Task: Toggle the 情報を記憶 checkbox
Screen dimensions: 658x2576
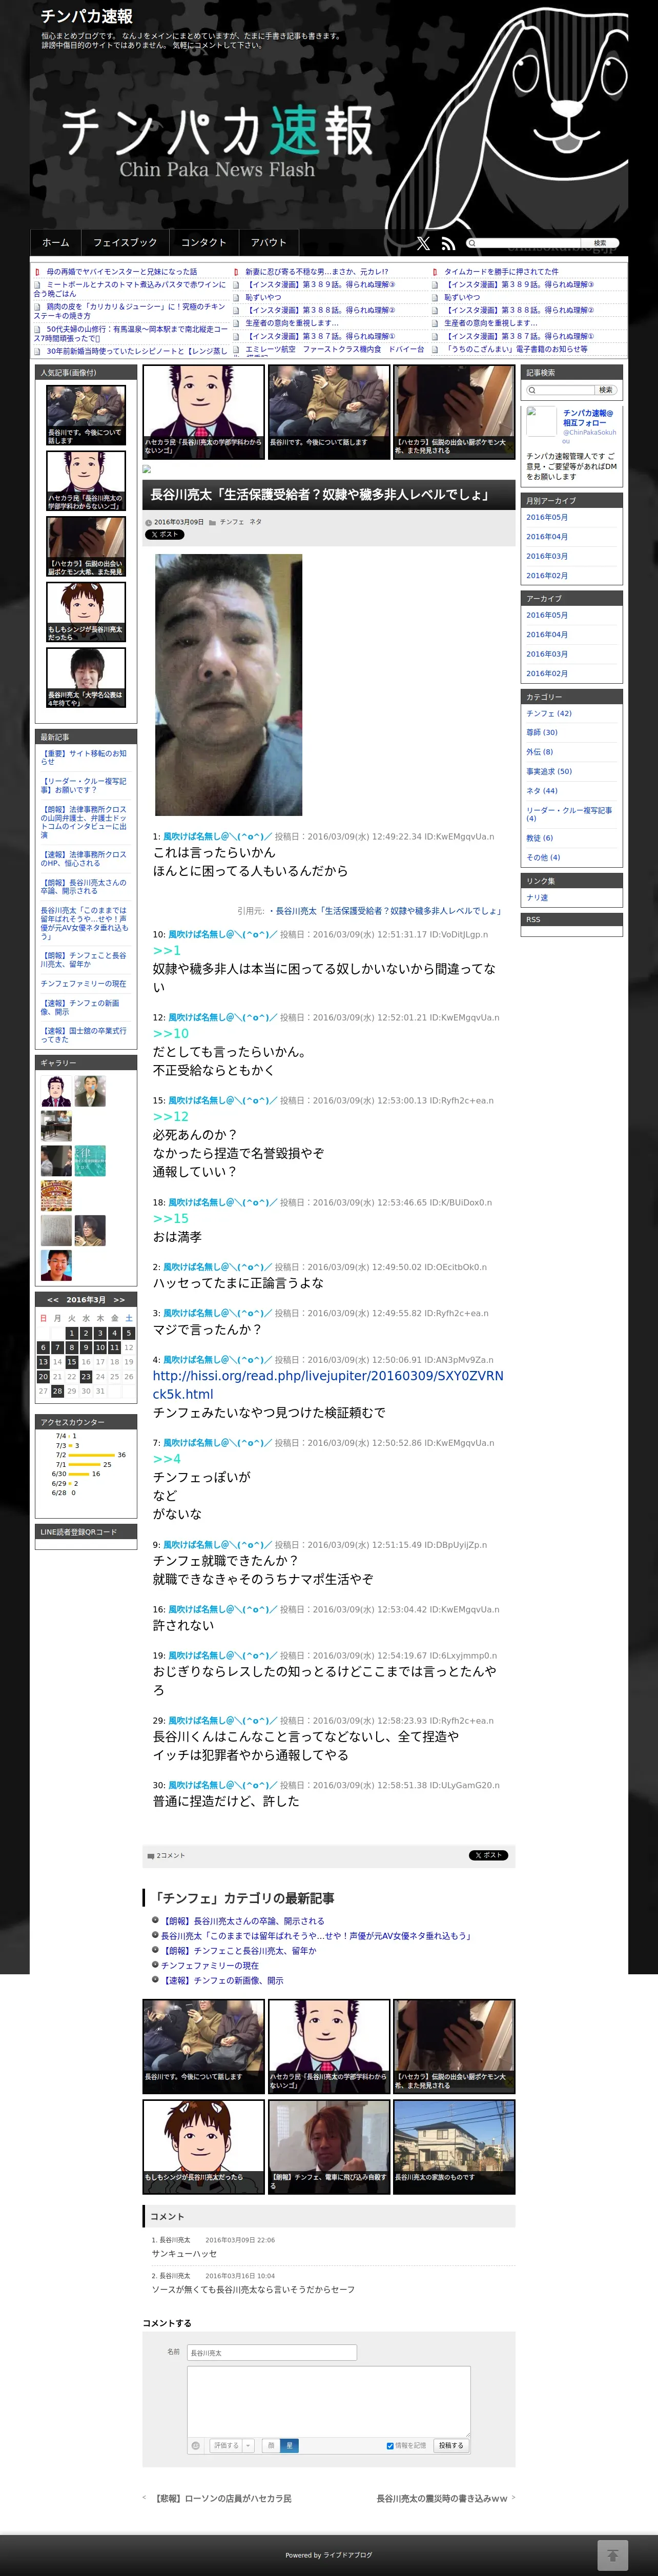Action: coord(390,2445)
